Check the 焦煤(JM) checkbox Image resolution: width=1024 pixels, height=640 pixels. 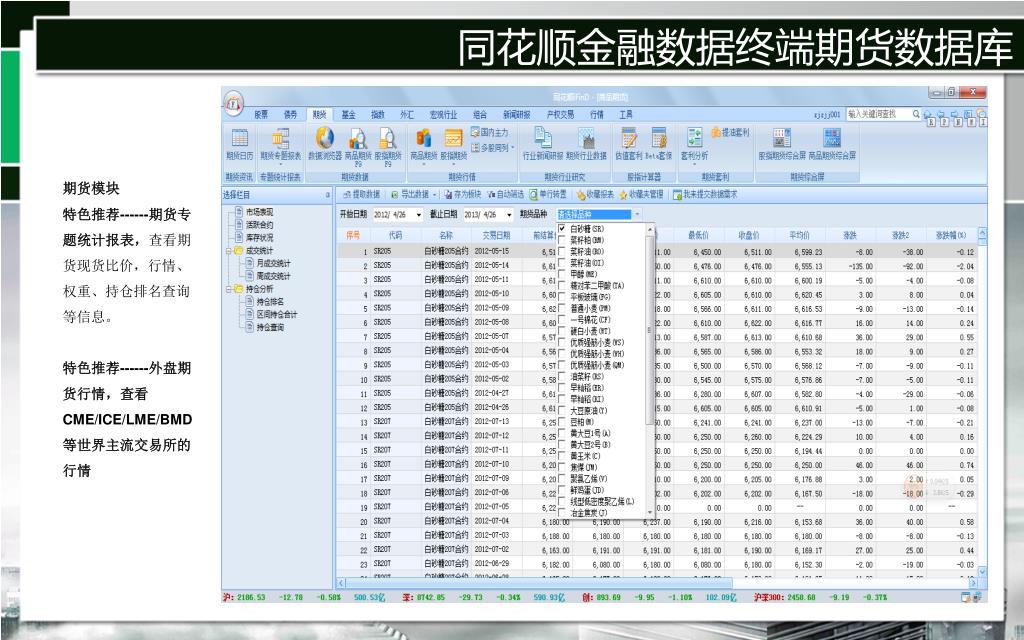coord(562,468)
